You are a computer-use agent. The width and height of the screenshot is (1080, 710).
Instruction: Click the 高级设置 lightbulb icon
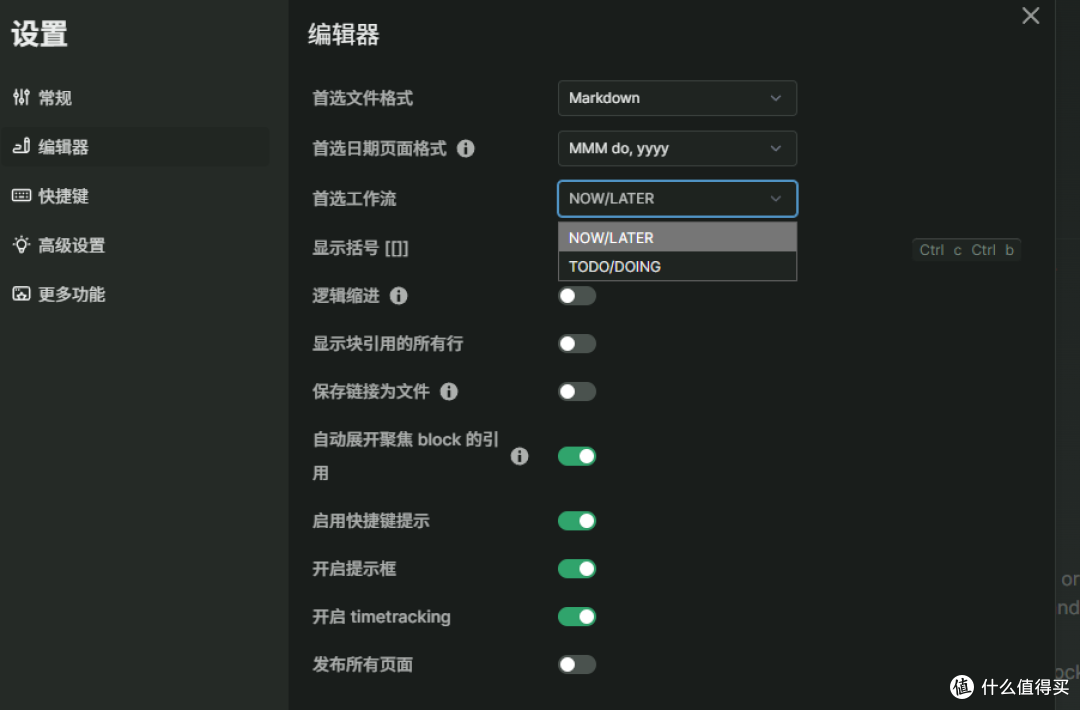click(21, 244)
